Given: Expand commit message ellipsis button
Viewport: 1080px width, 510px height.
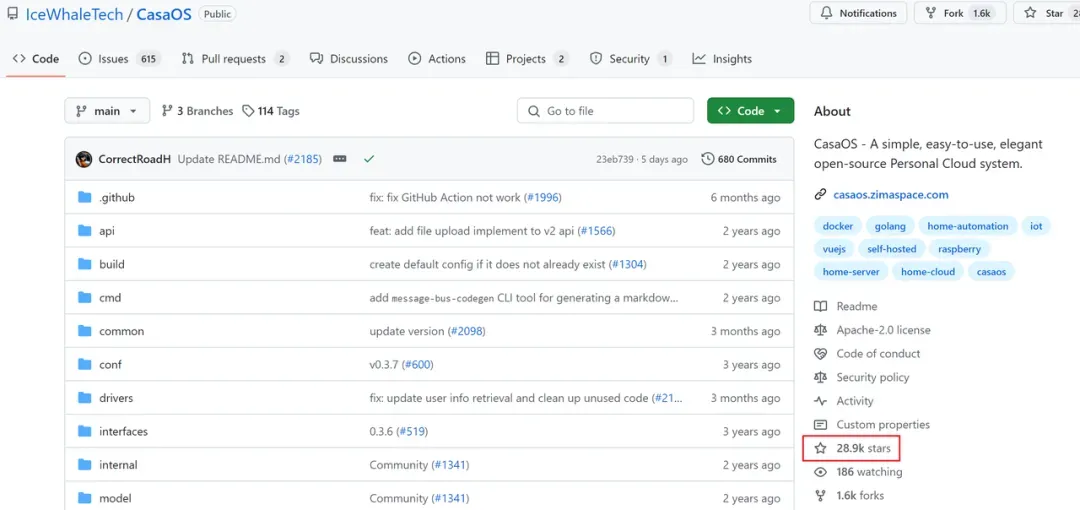Looking at the screenshot, I should point(340,159).
